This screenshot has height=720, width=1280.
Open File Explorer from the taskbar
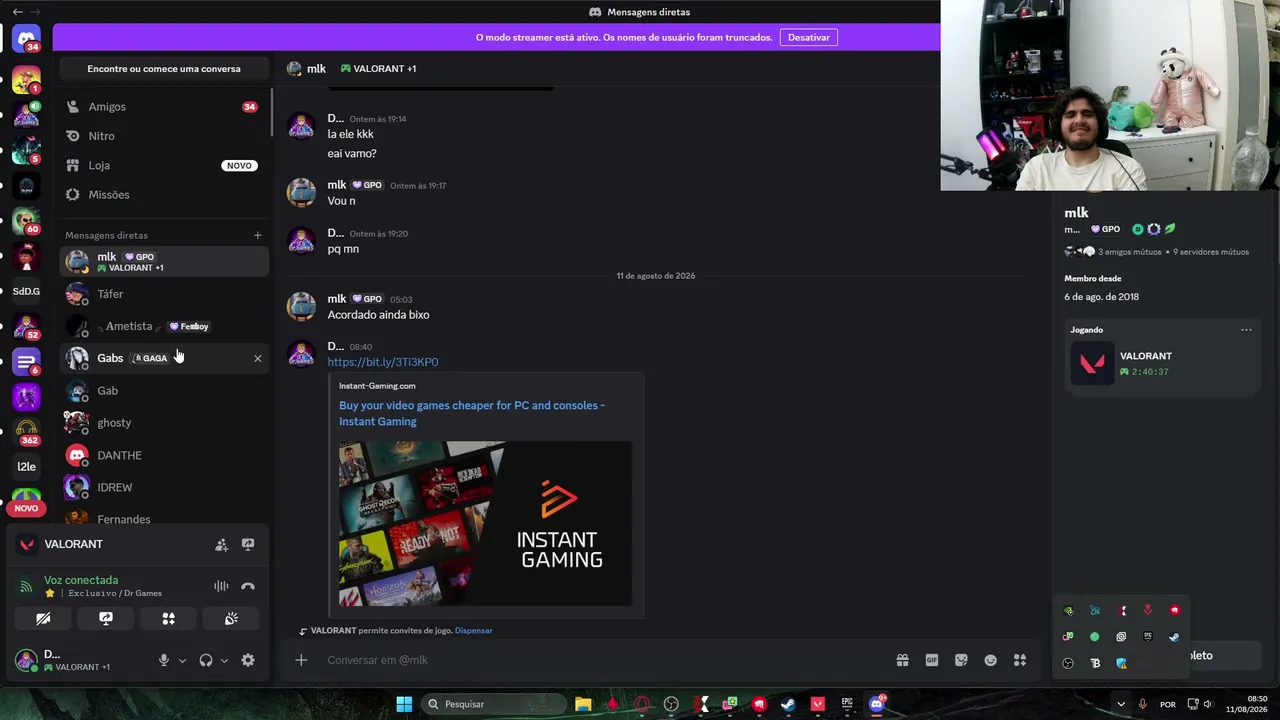pyautogui.click(x=583, y=704)
